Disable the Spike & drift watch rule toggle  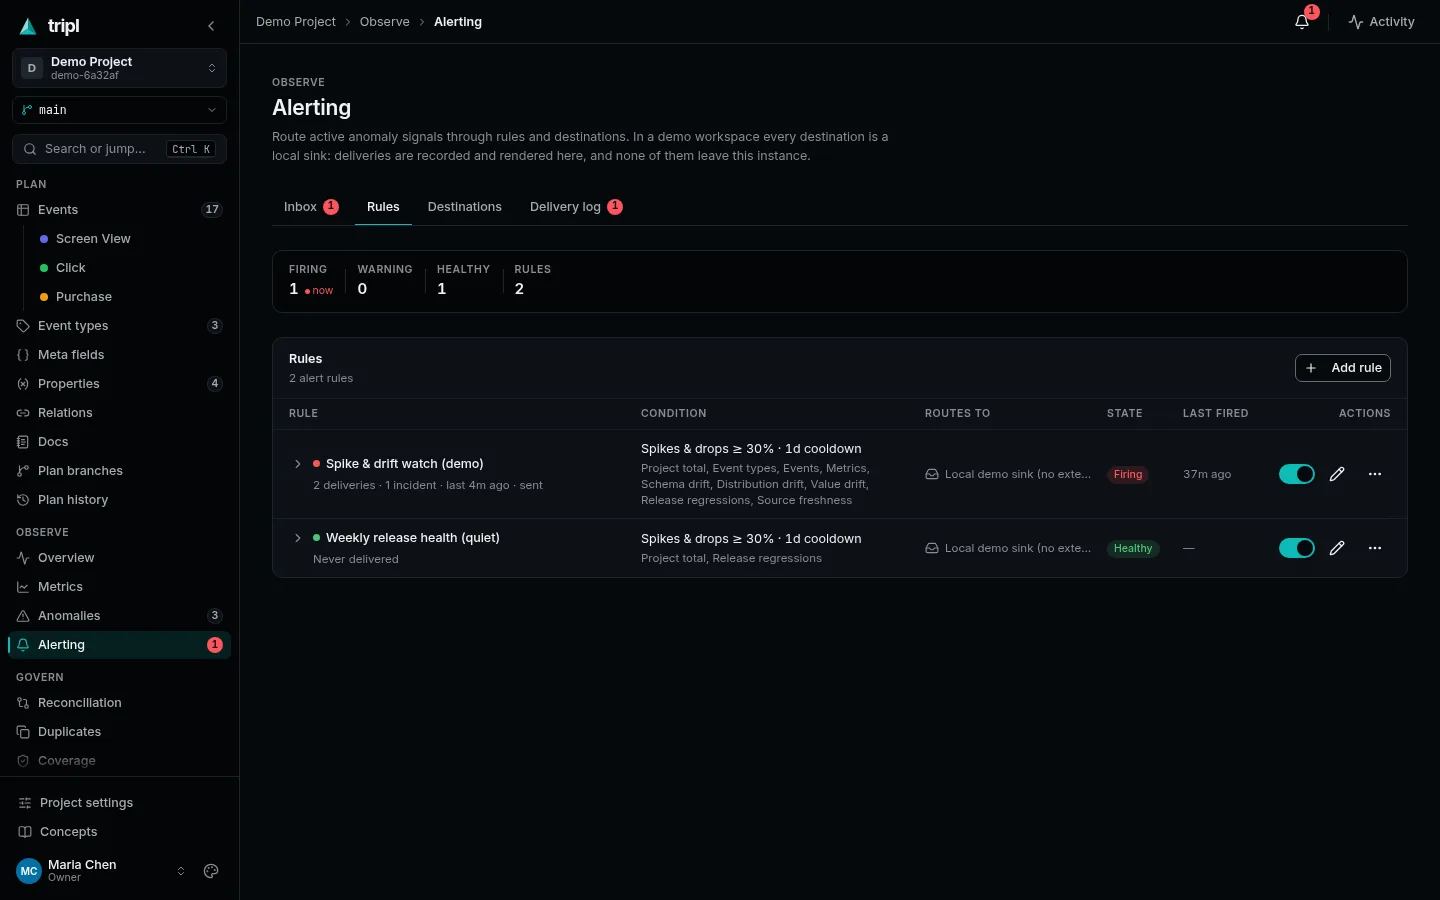[1297, 474]
